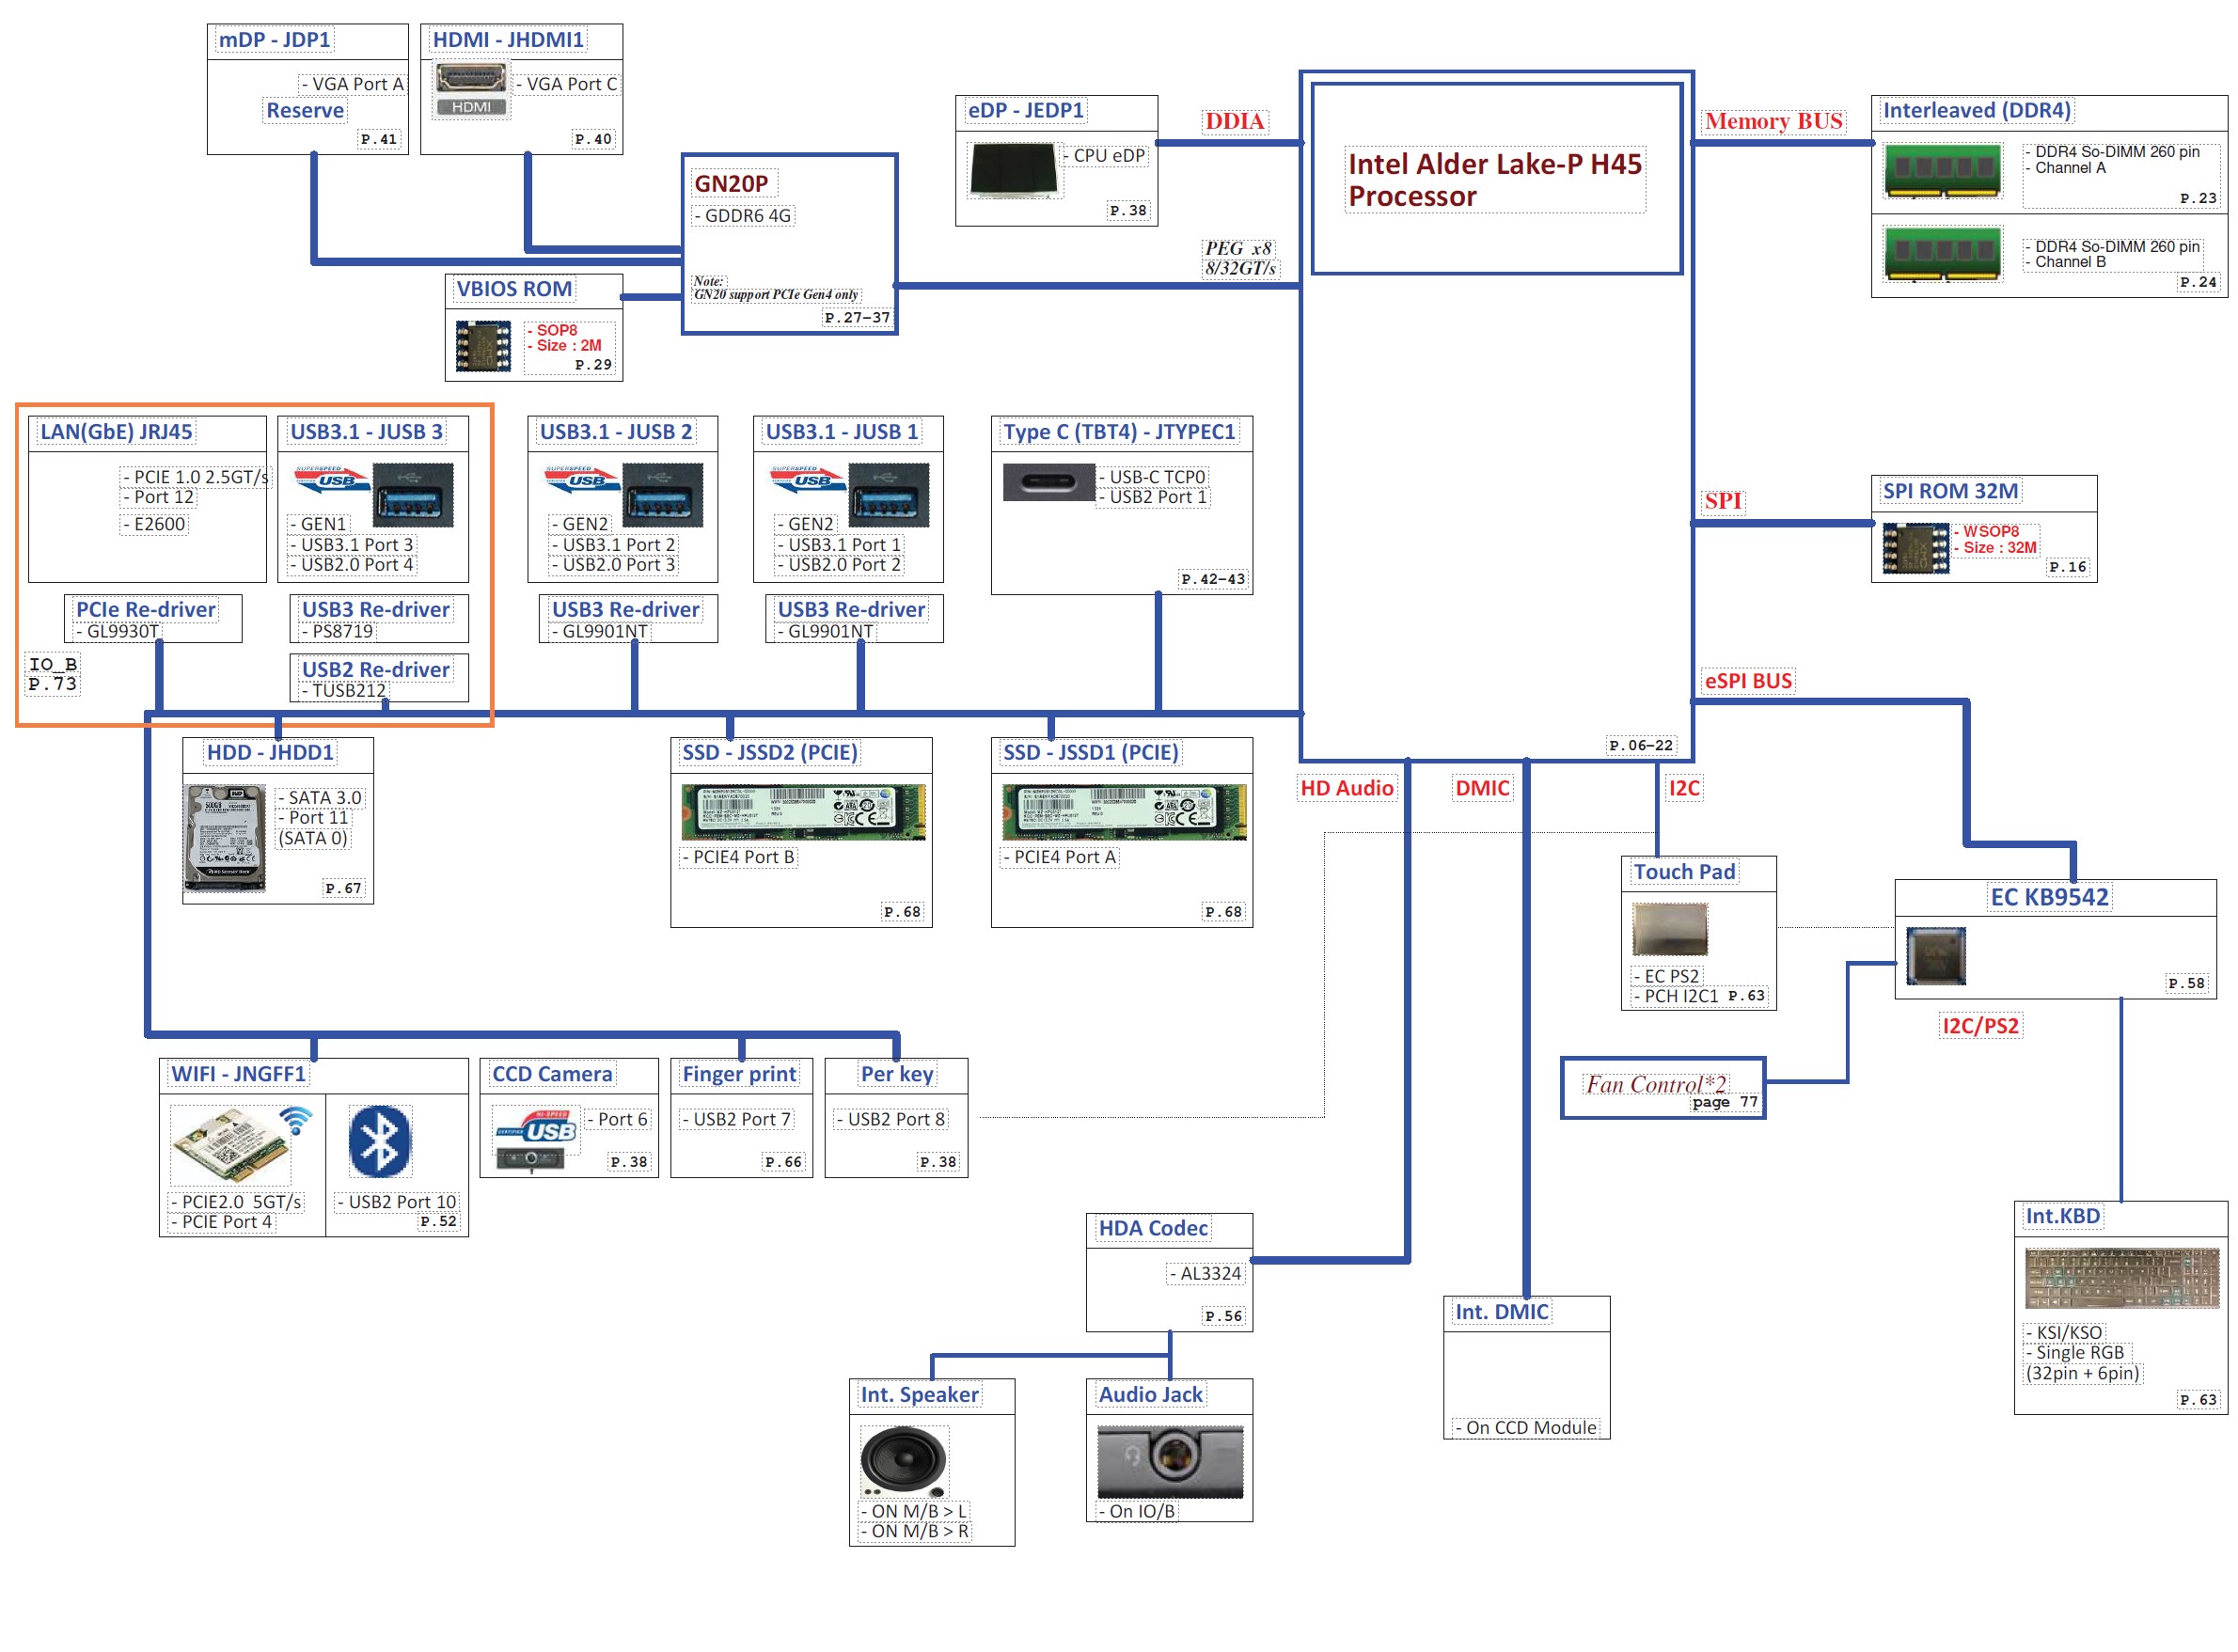This screenshot has width=2238, height=1652.
Task: Click the hard drive image in HDD block
Action: 225,838
